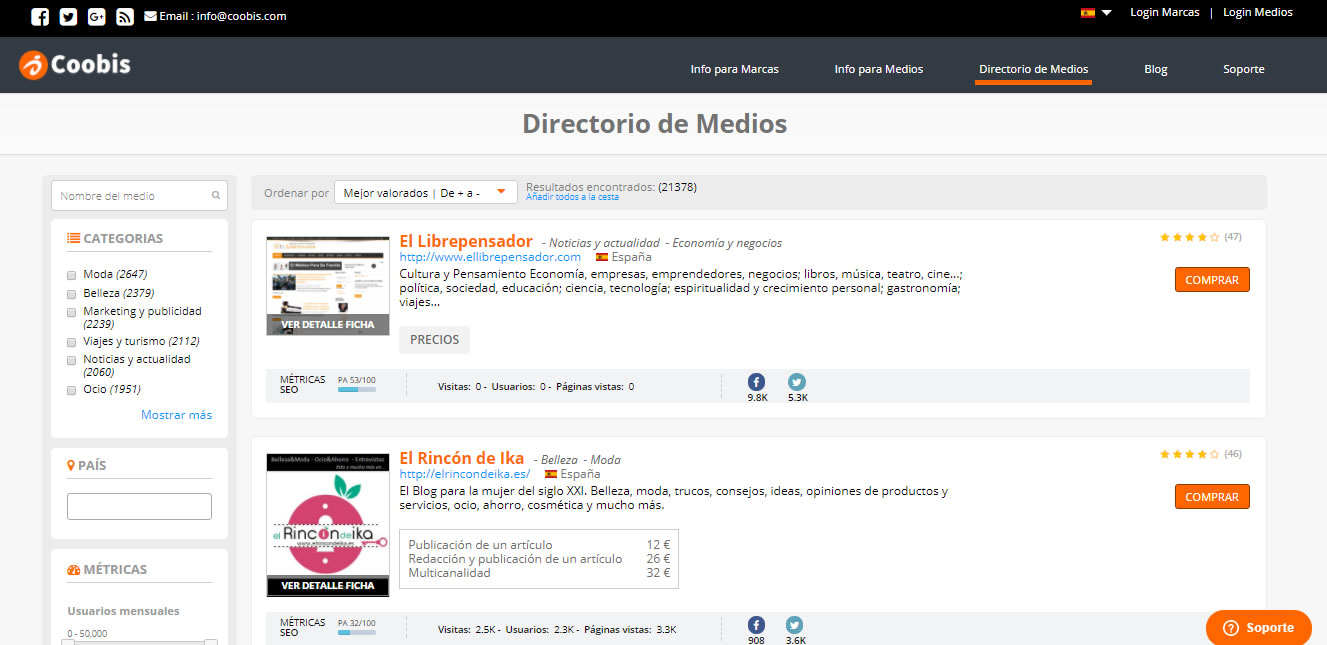The image size is (1327, 645).
Task: Click the Coobis logo
Action: coord(75,65)
